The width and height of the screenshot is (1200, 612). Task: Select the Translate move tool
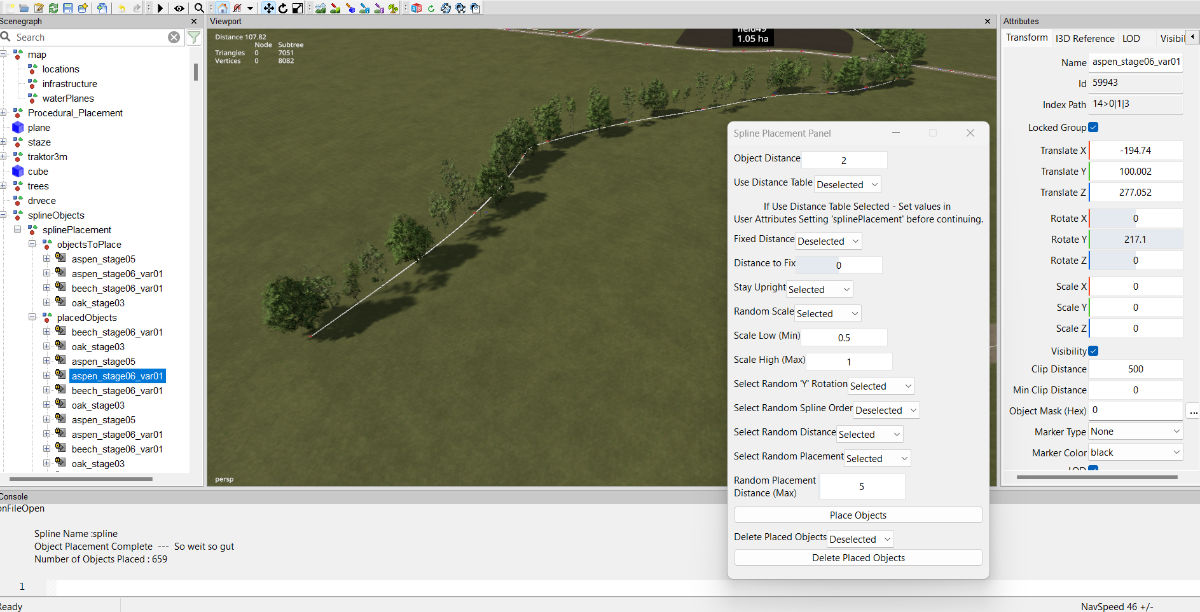pyautogui.click(x=269, y=7)
